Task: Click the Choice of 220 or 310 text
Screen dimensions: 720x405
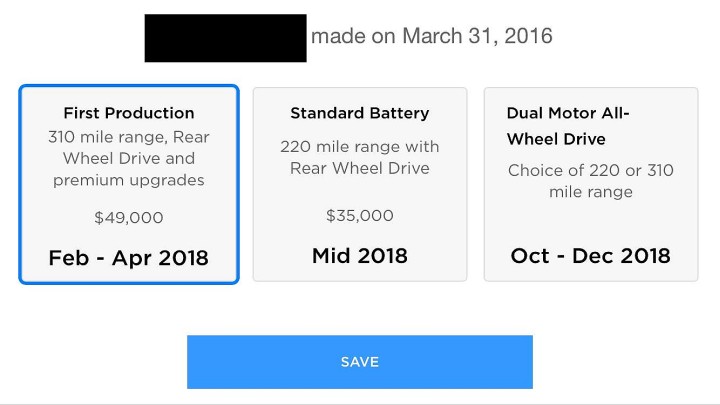Action: 591,170
